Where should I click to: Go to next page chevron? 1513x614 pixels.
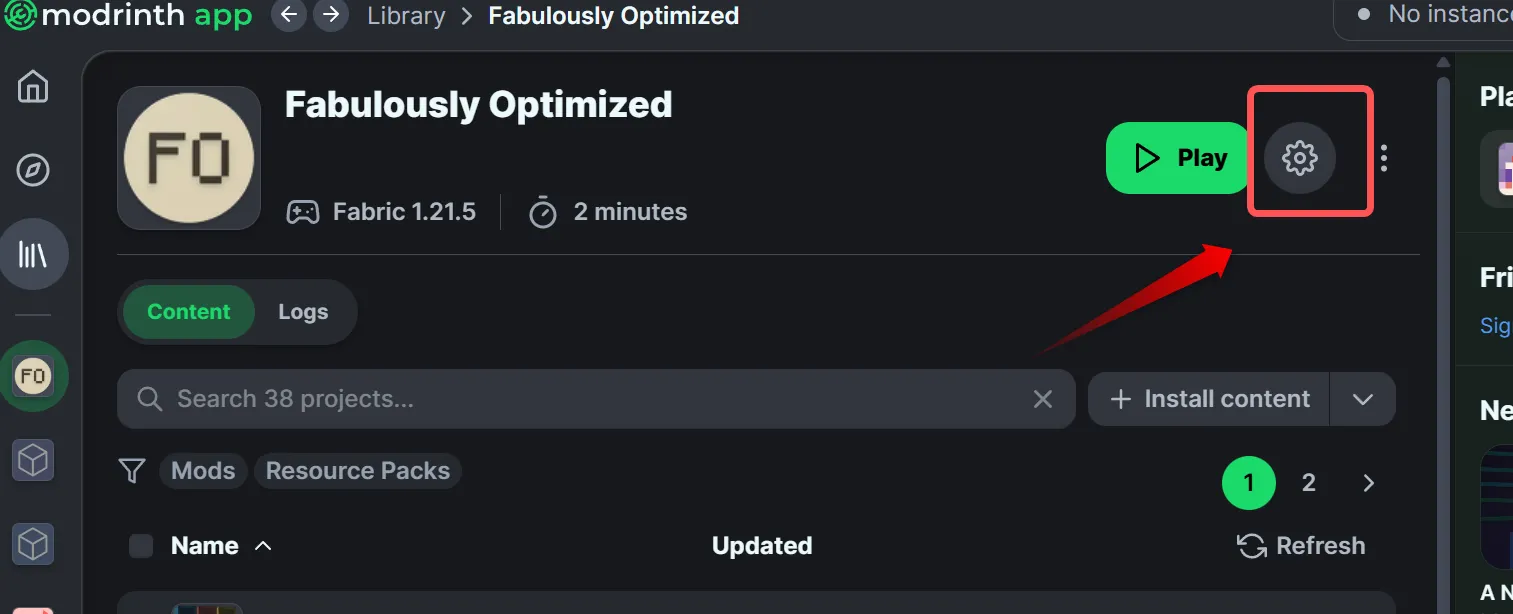pyautogui.click(x=1368, y=484)
